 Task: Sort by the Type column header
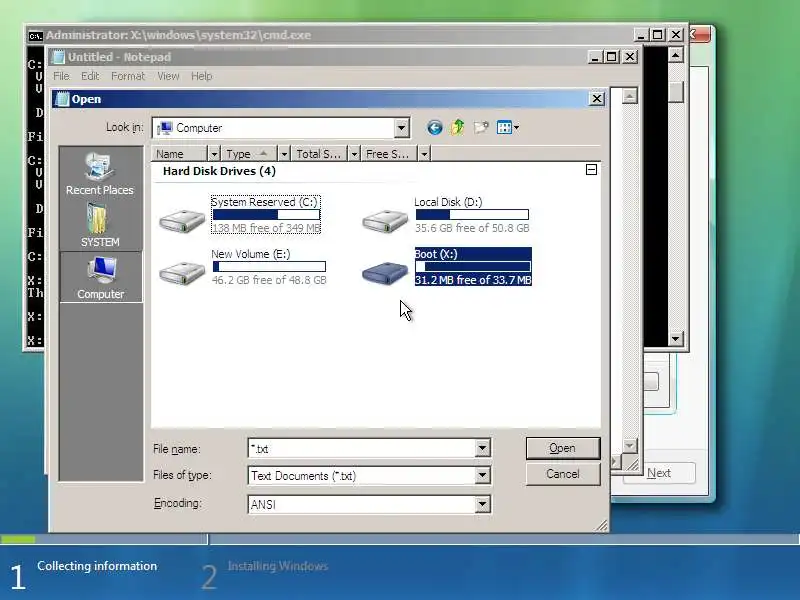249,154
